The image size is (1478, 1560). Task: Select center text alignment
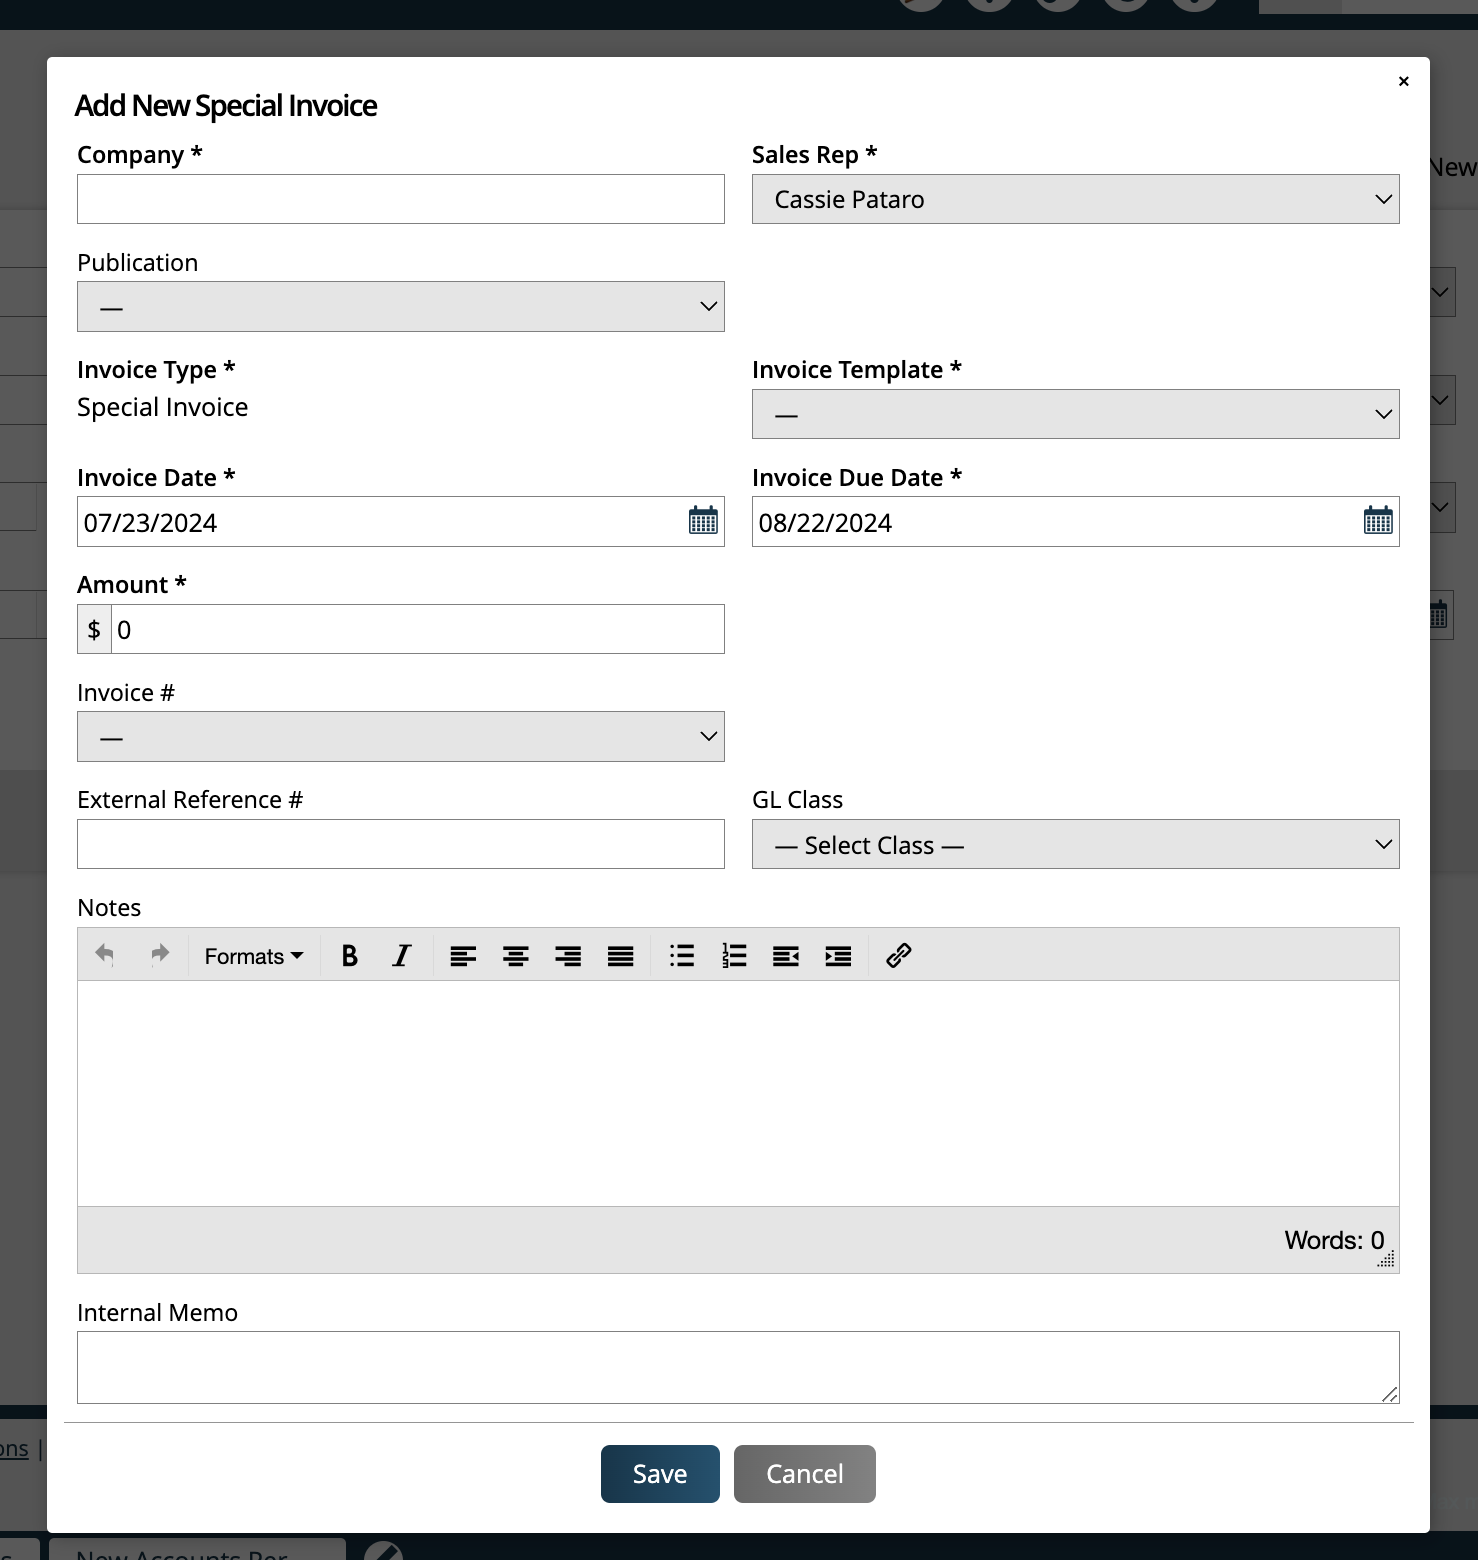[515, 955]
